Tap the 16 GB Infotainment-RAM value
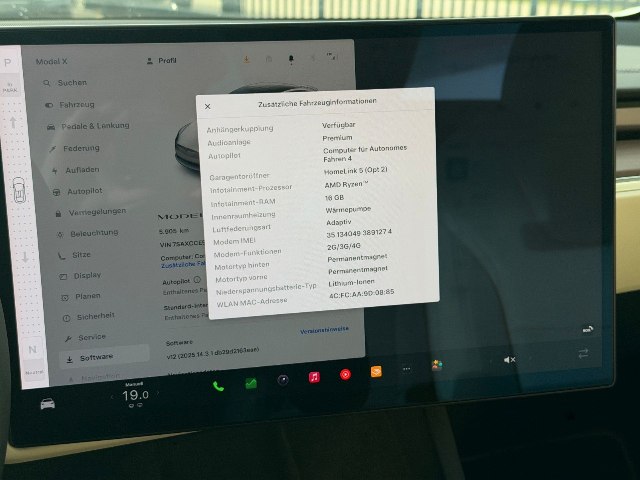Screen dimensions: 640x480 [x=334, y=198]
